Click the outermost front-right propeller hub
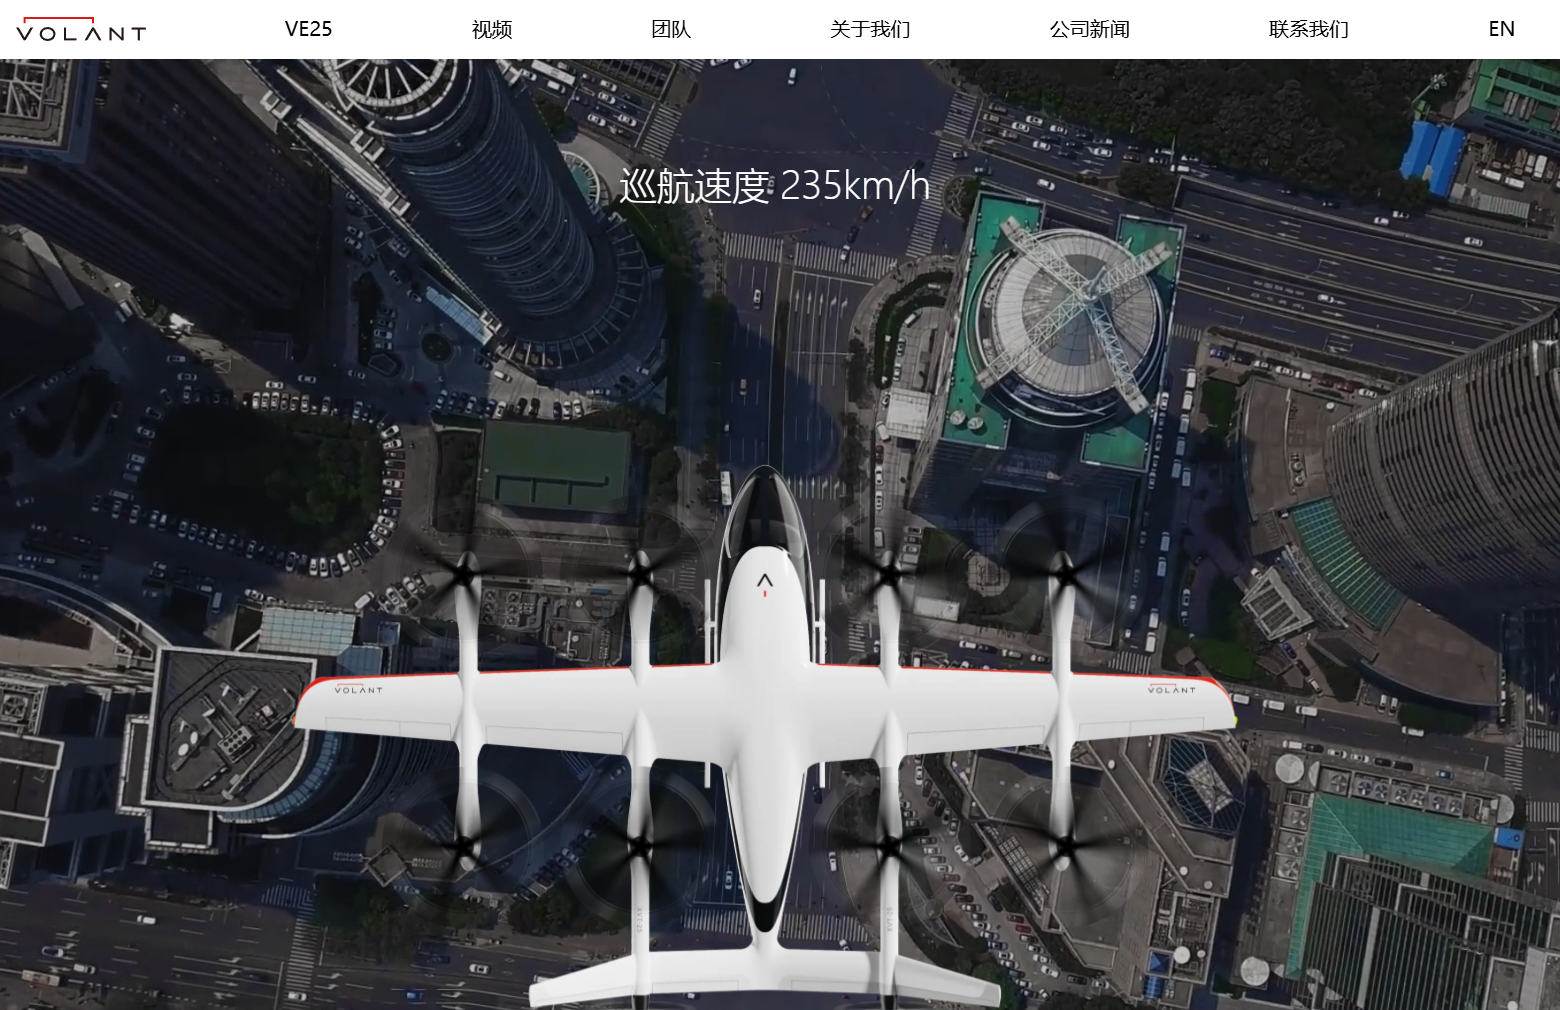1560x1010 pixels. pyautogui.click(x=1066, y=574)
